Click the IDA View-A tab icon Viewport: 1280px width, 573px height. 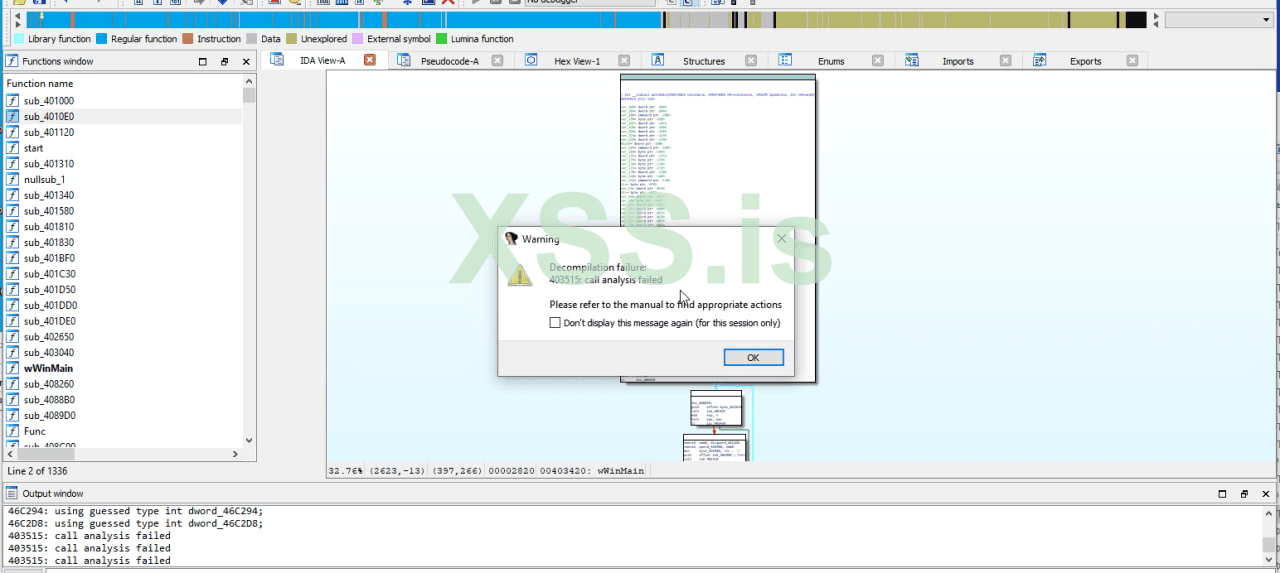pyautogui.click(x=277, y=60)
